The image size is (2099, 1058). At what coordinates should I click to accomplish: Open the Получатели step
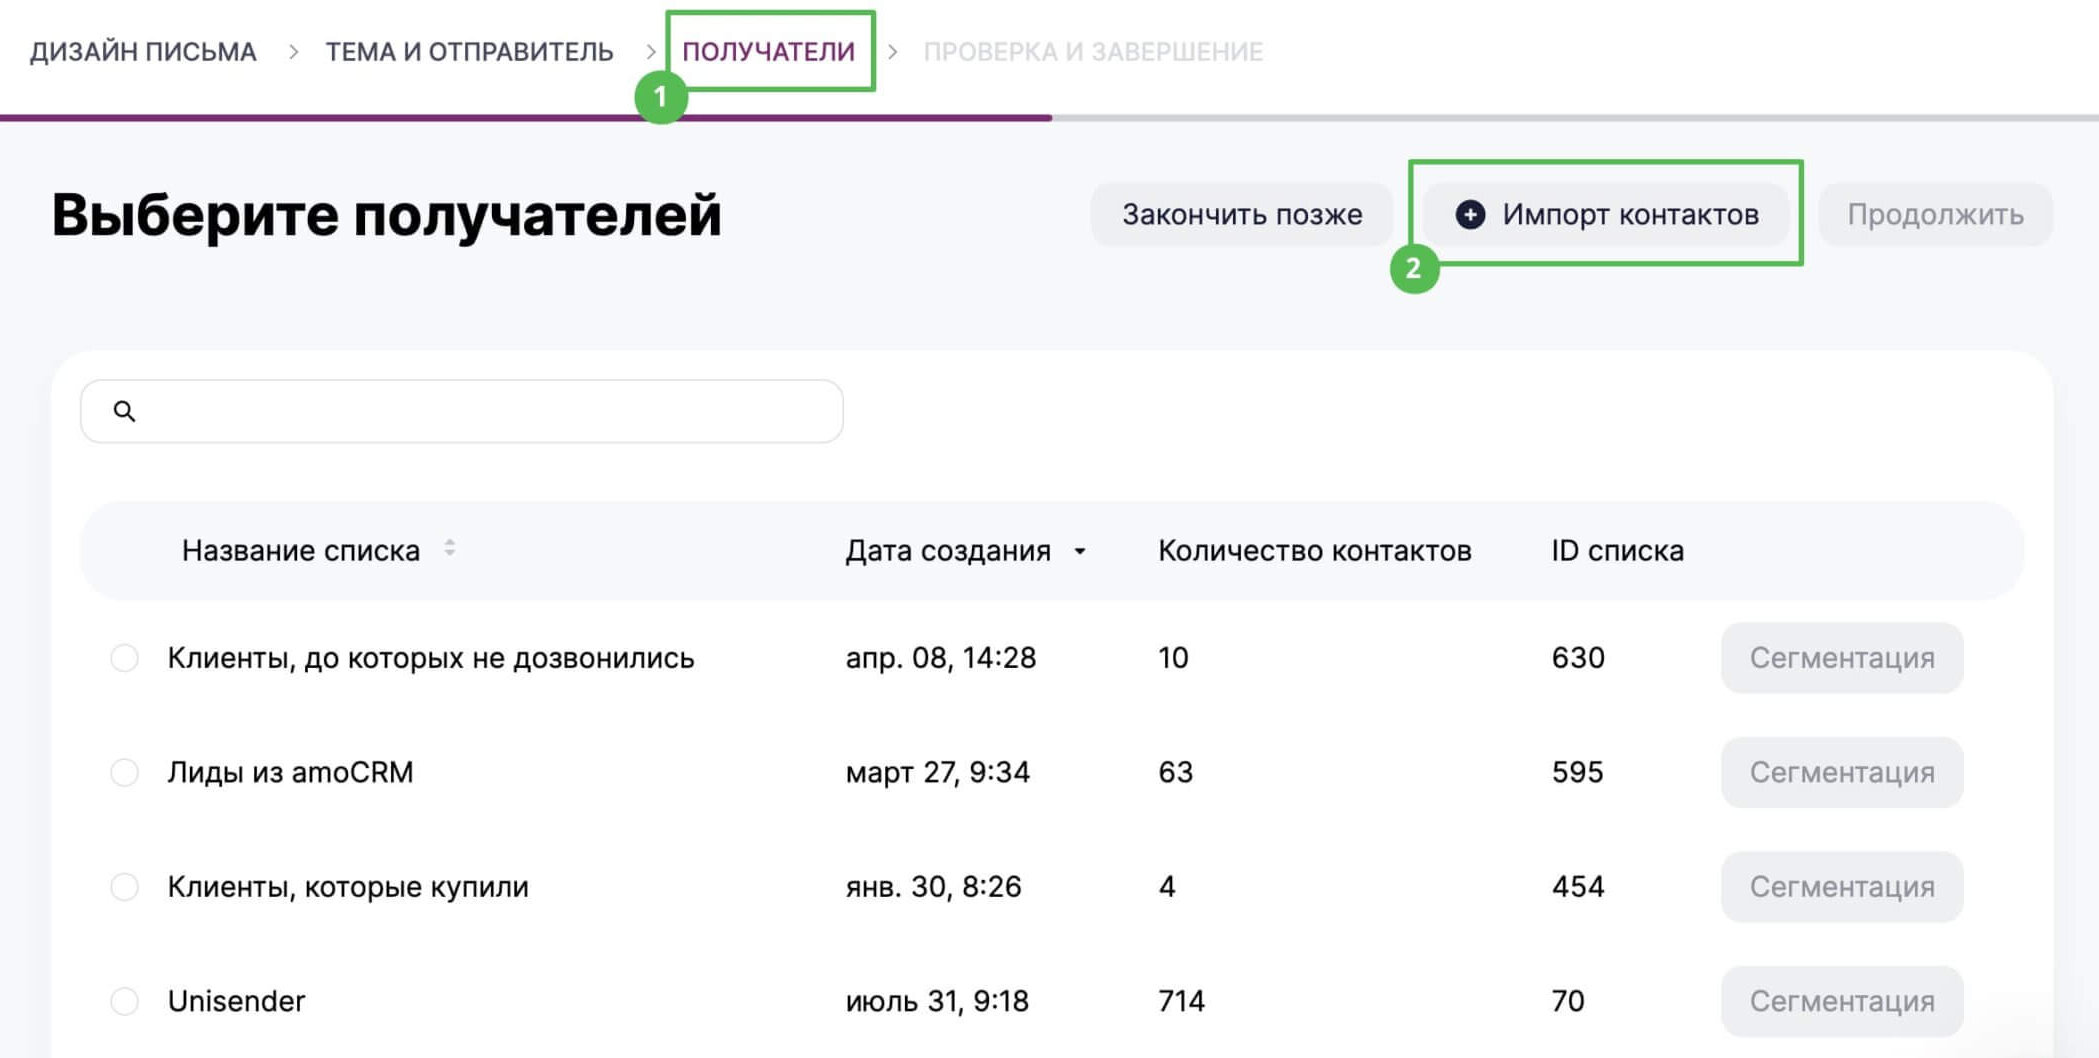pyautogui.click(x=769, y=51)
